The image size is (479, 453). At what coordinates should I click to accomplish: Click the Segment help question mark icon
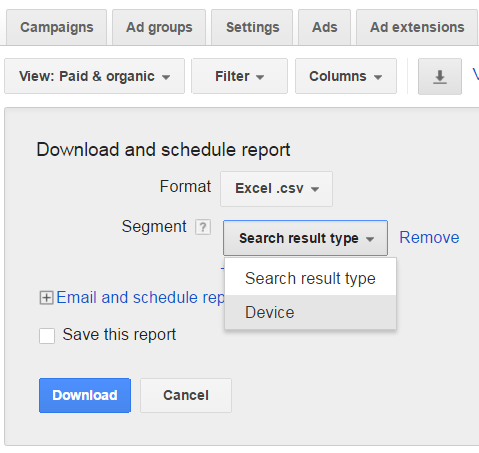point(203,228)
